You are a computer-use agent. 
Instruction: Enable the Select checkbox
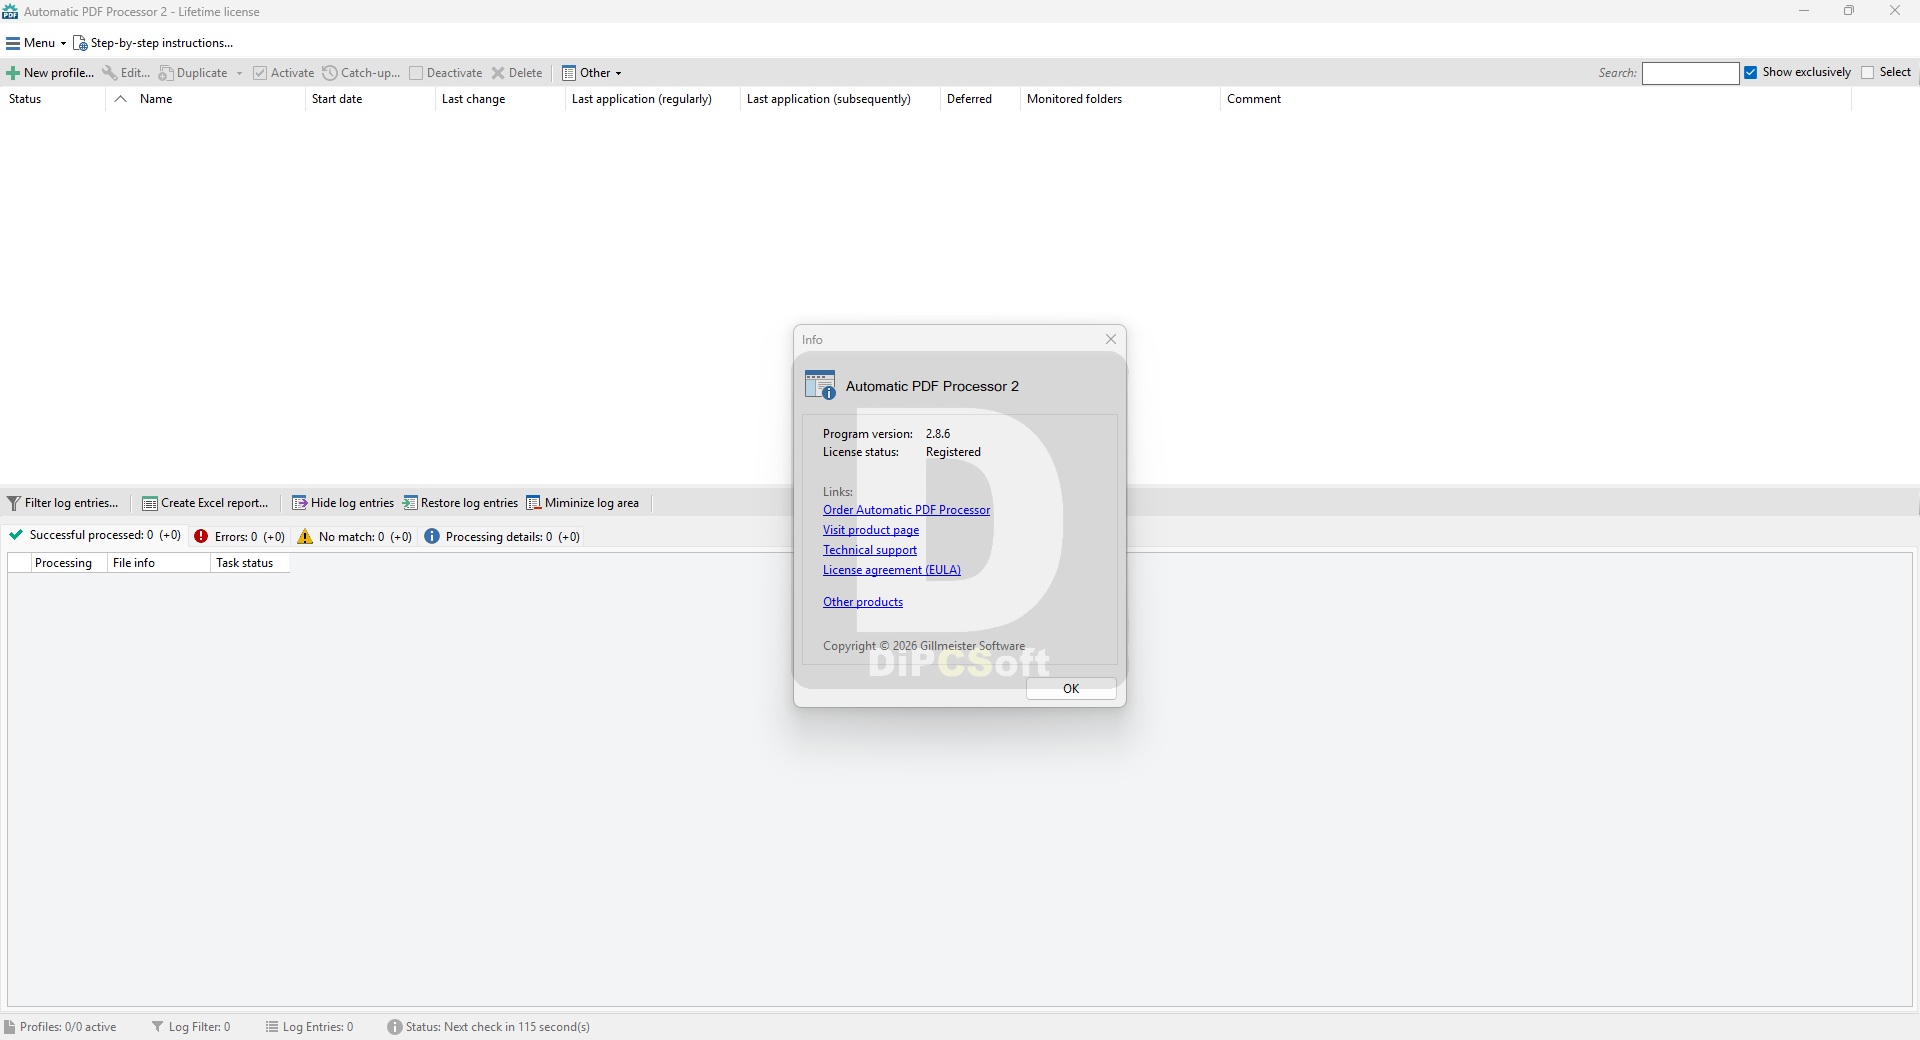1868,73
